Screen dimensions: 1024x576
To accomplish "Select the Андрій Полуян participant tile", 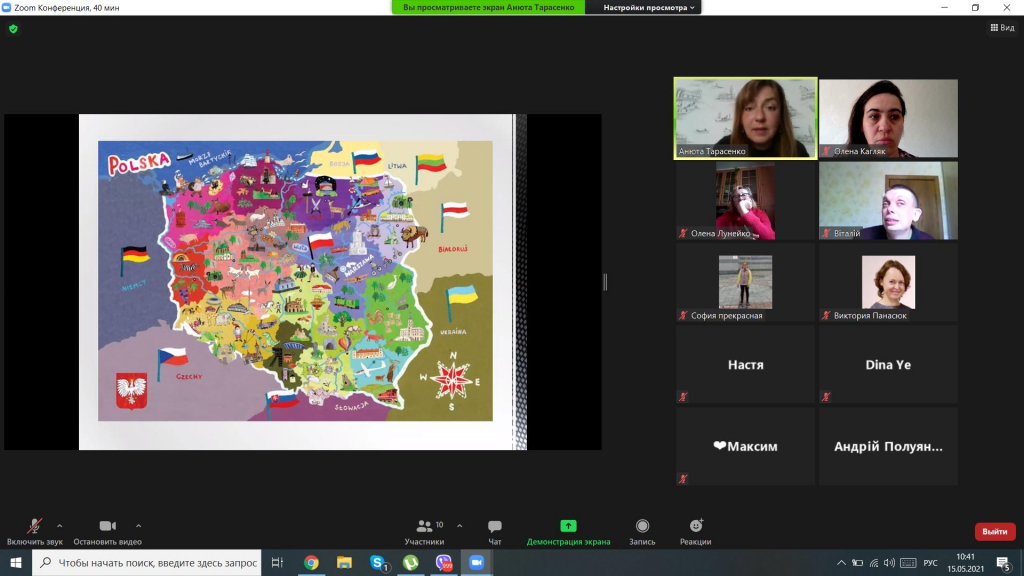I will tap(888, 447).
